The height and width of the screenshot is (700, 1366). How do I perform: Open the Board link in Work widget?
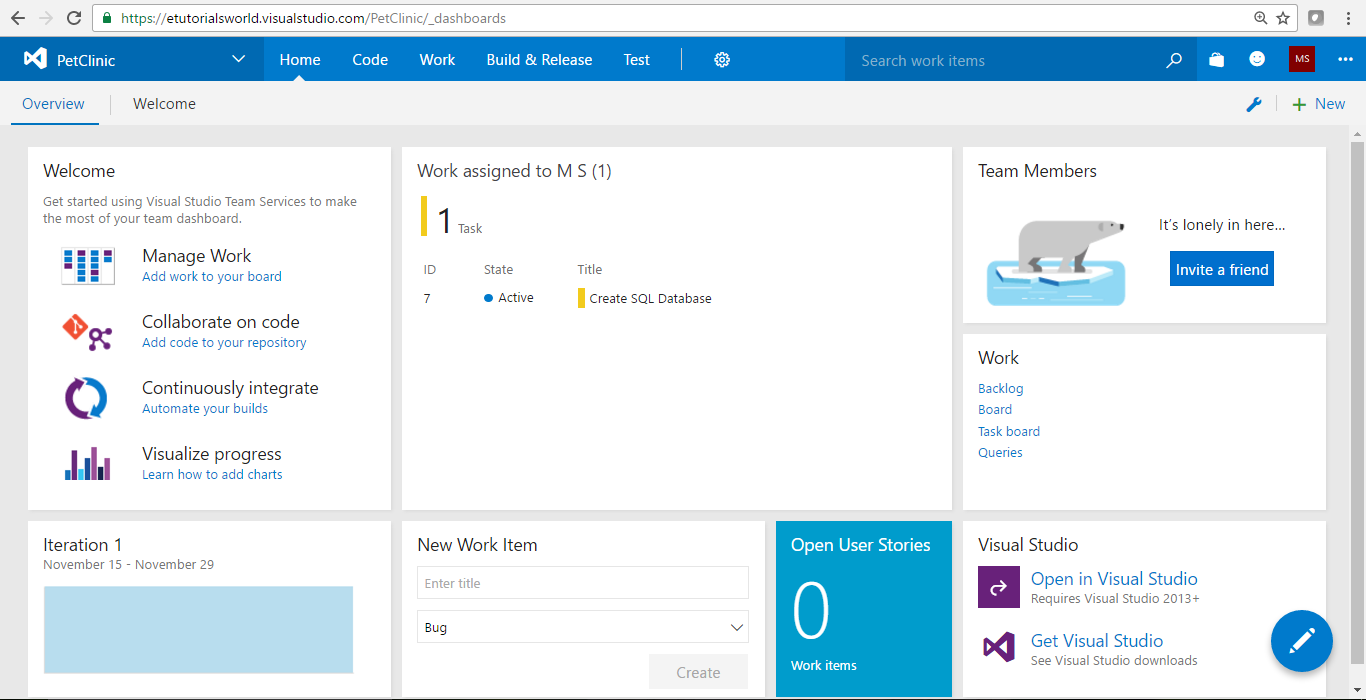[x=995, y=410]
